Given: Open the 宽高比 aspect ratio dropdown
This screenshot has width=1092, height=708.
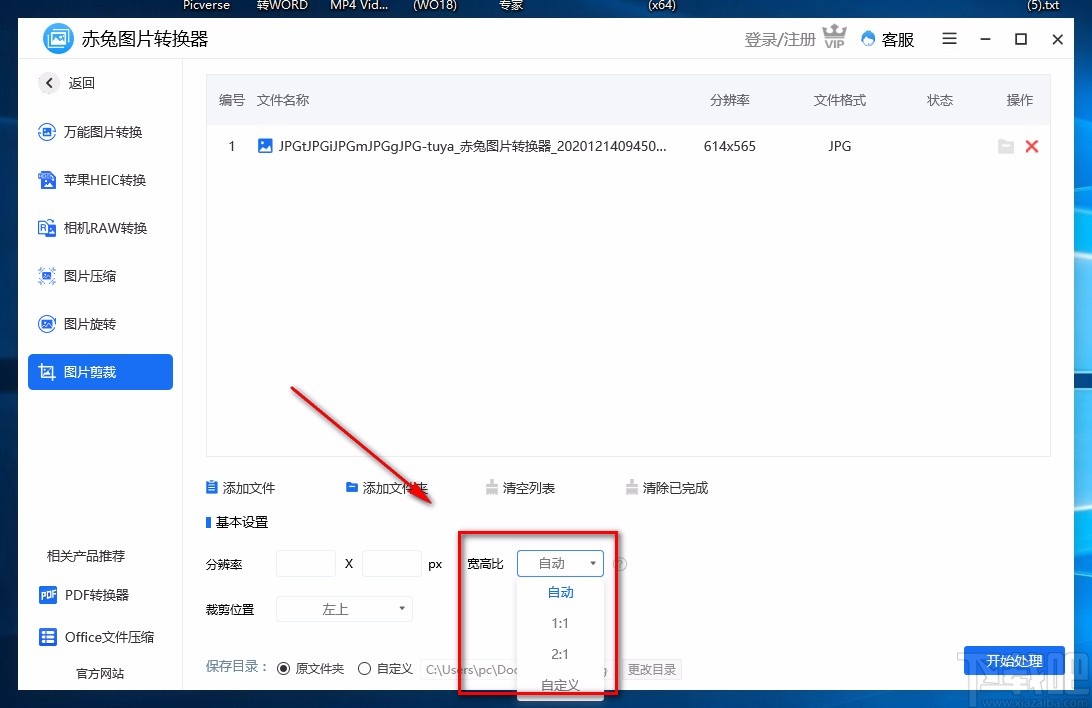Looking at the screenshot, I should [559, 563].
